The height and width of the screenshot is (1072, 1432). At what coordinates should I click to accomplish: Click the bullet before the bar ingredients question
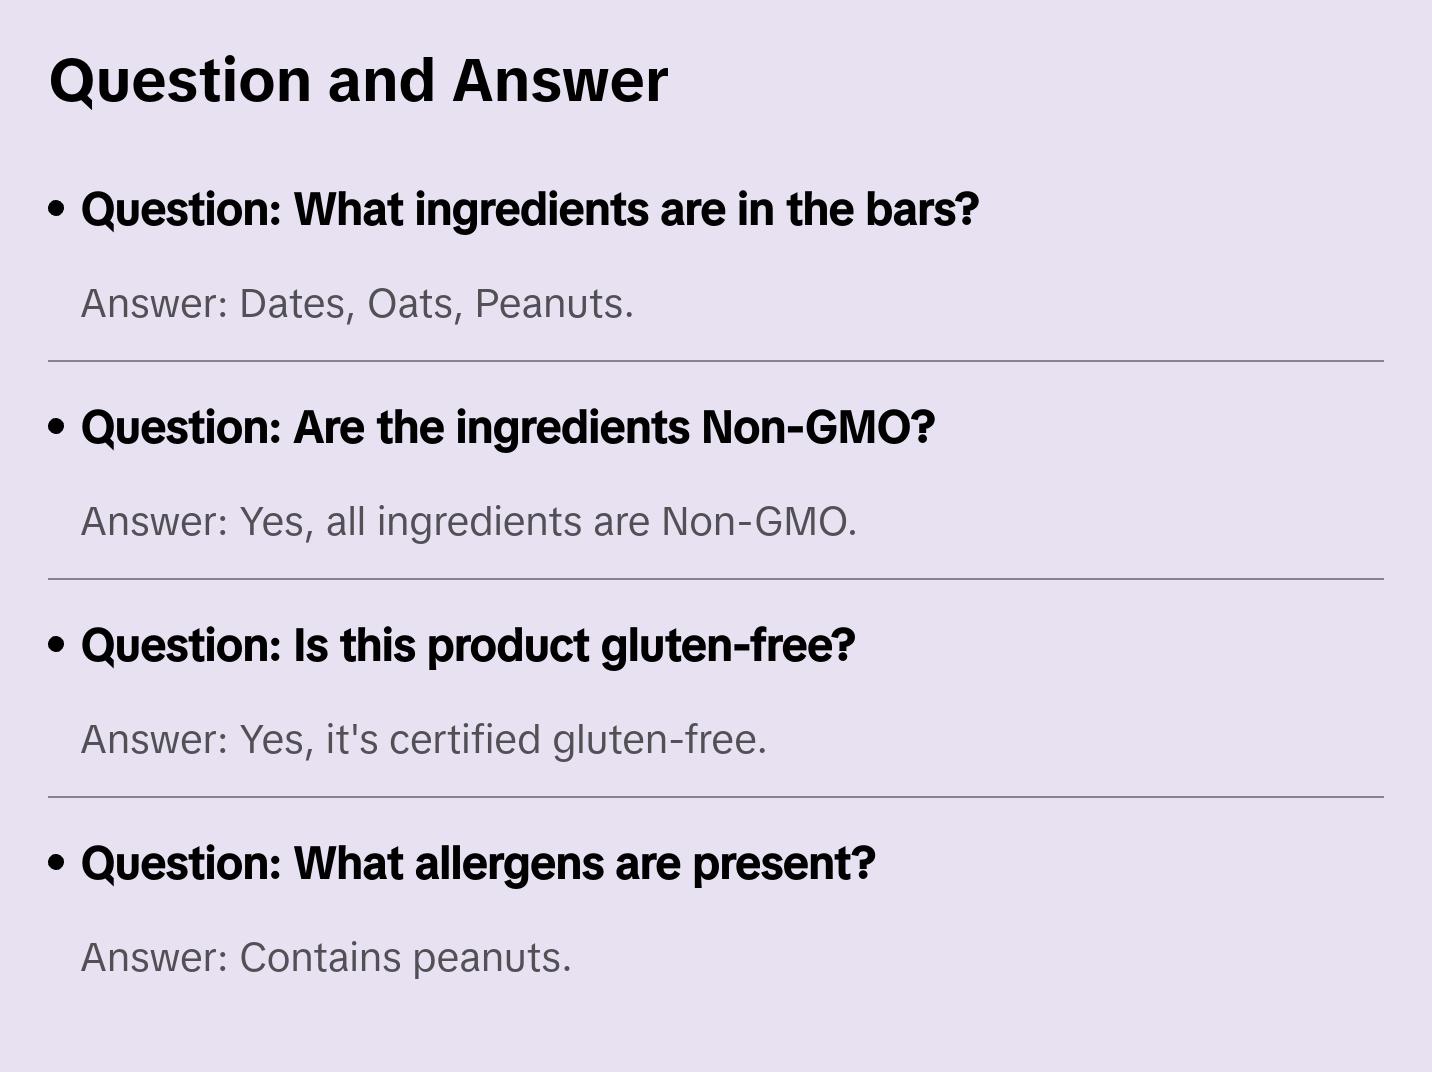click(x=57, y=209)
